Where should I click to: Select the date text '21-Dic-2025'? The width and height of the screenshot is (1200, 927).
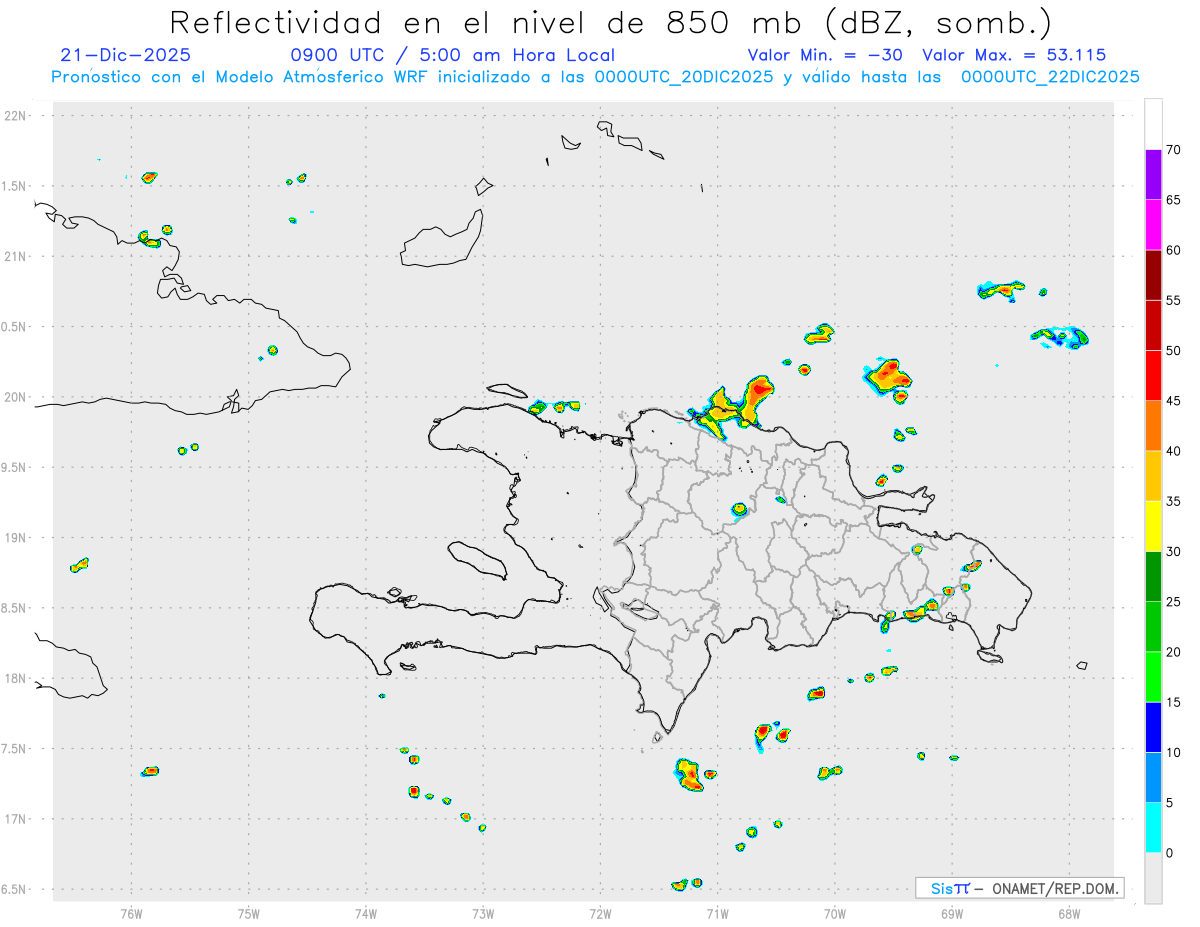click(x=125, y=55)
